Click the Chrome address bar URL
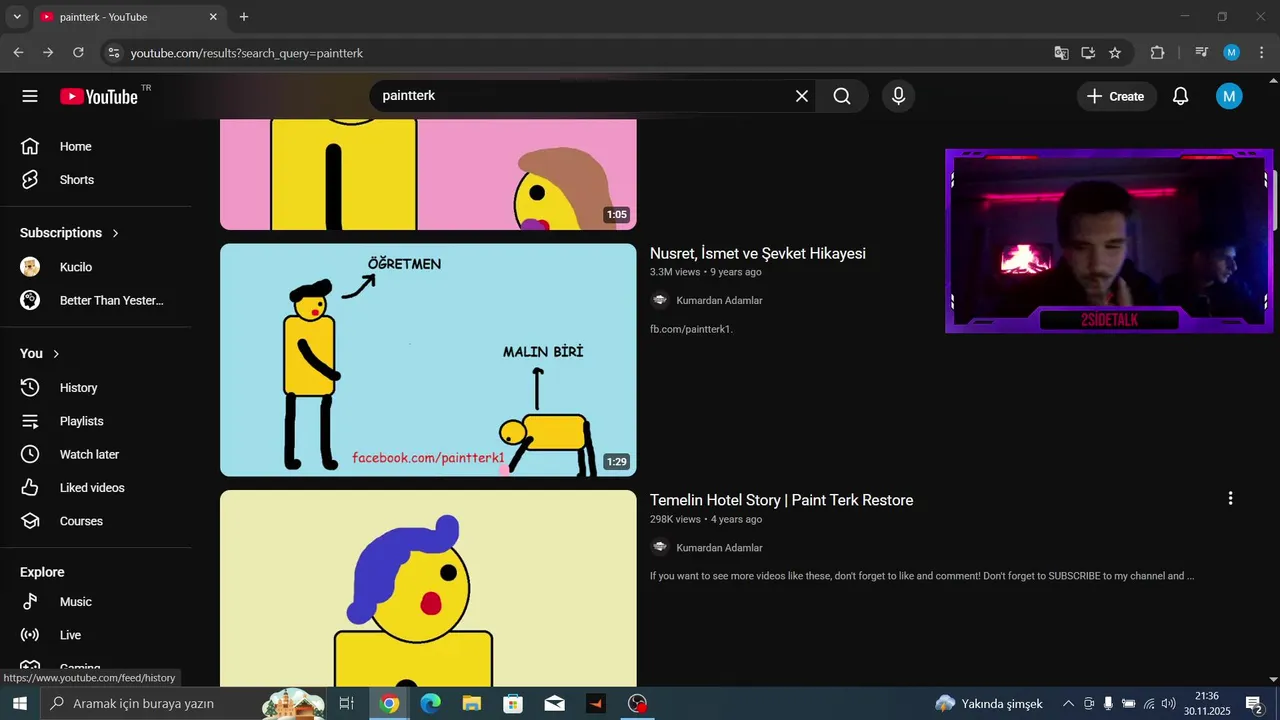 (247, 53)
